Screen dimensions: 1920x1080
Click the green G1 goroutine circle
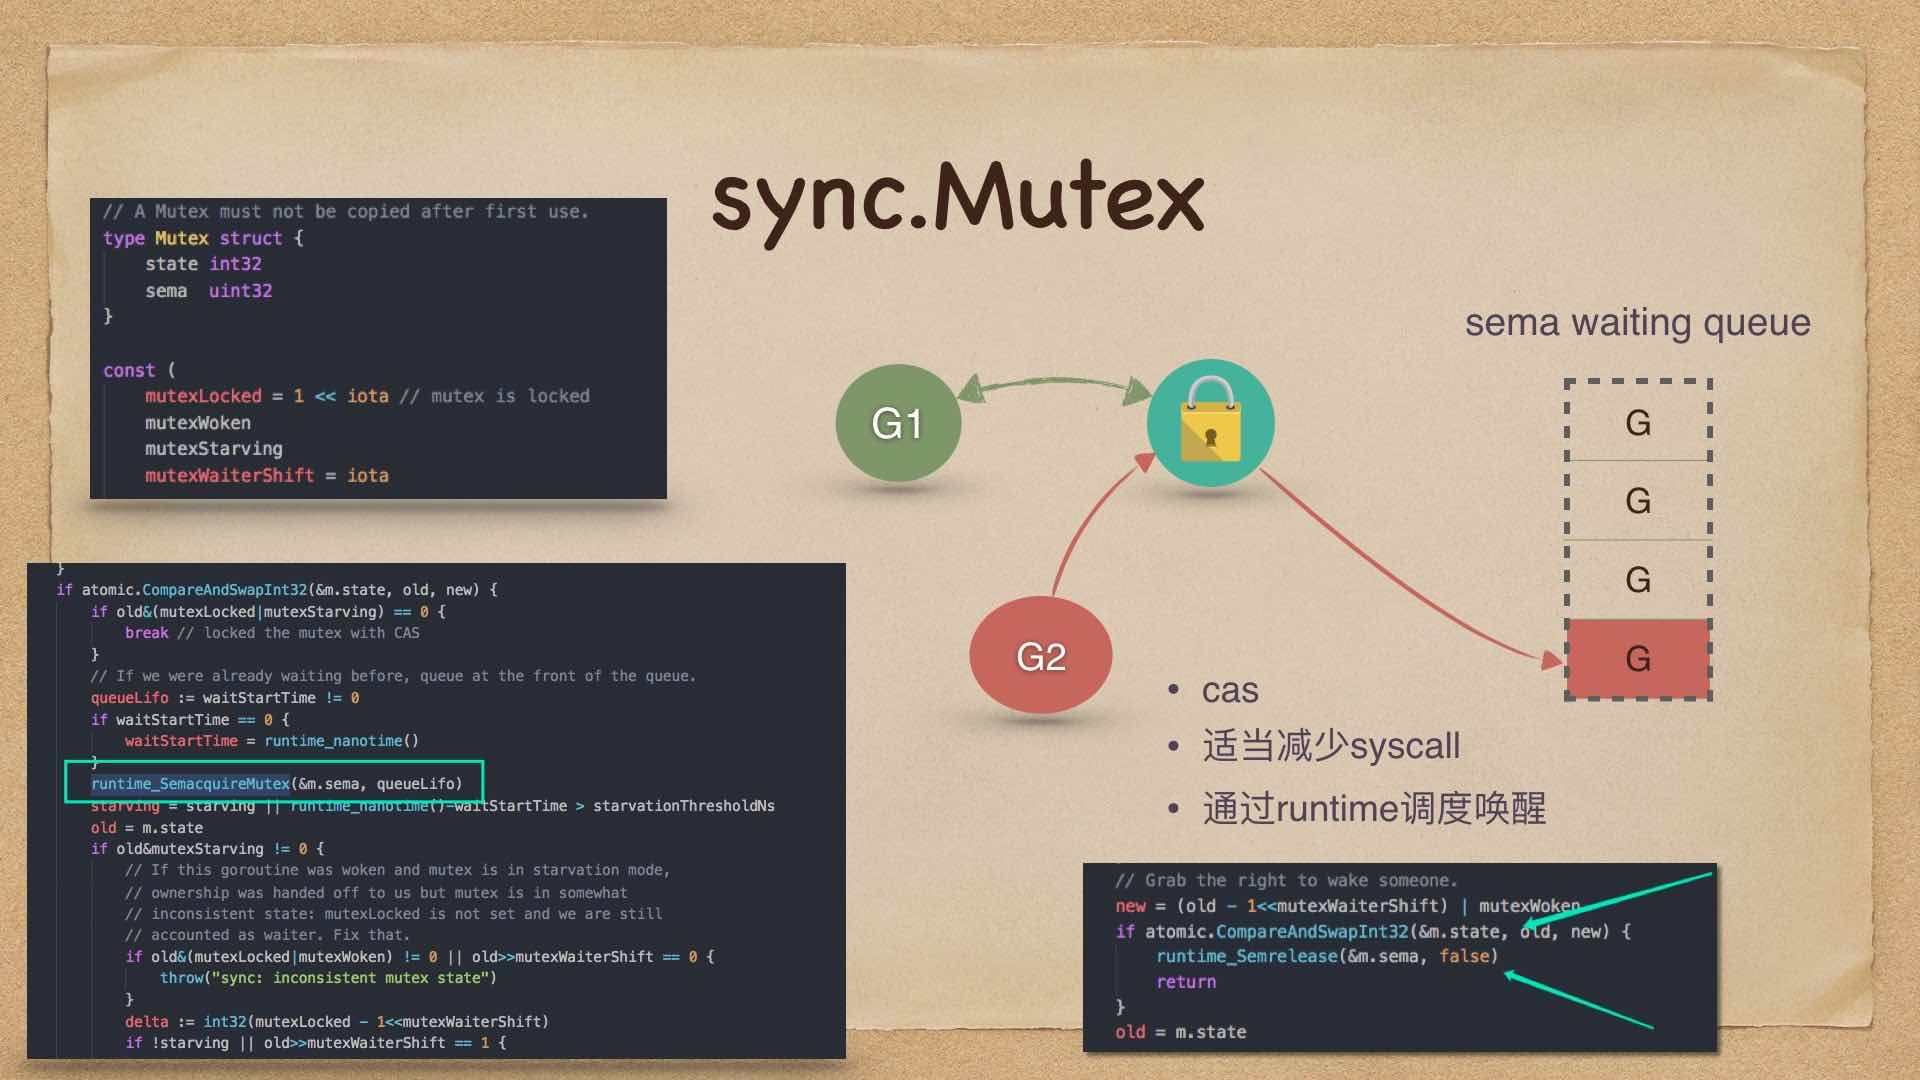898,423
